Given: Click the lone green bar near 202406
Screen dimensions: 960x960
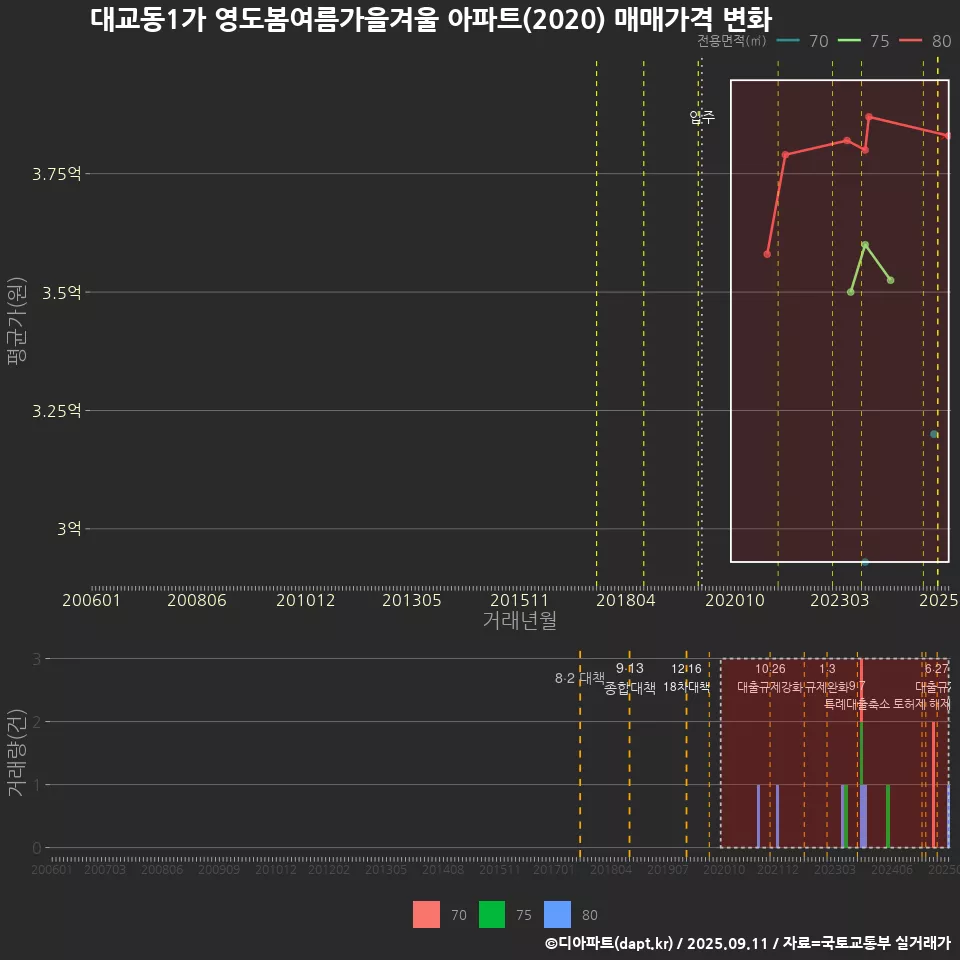Looking at the screenshot, I should point(888,816).
